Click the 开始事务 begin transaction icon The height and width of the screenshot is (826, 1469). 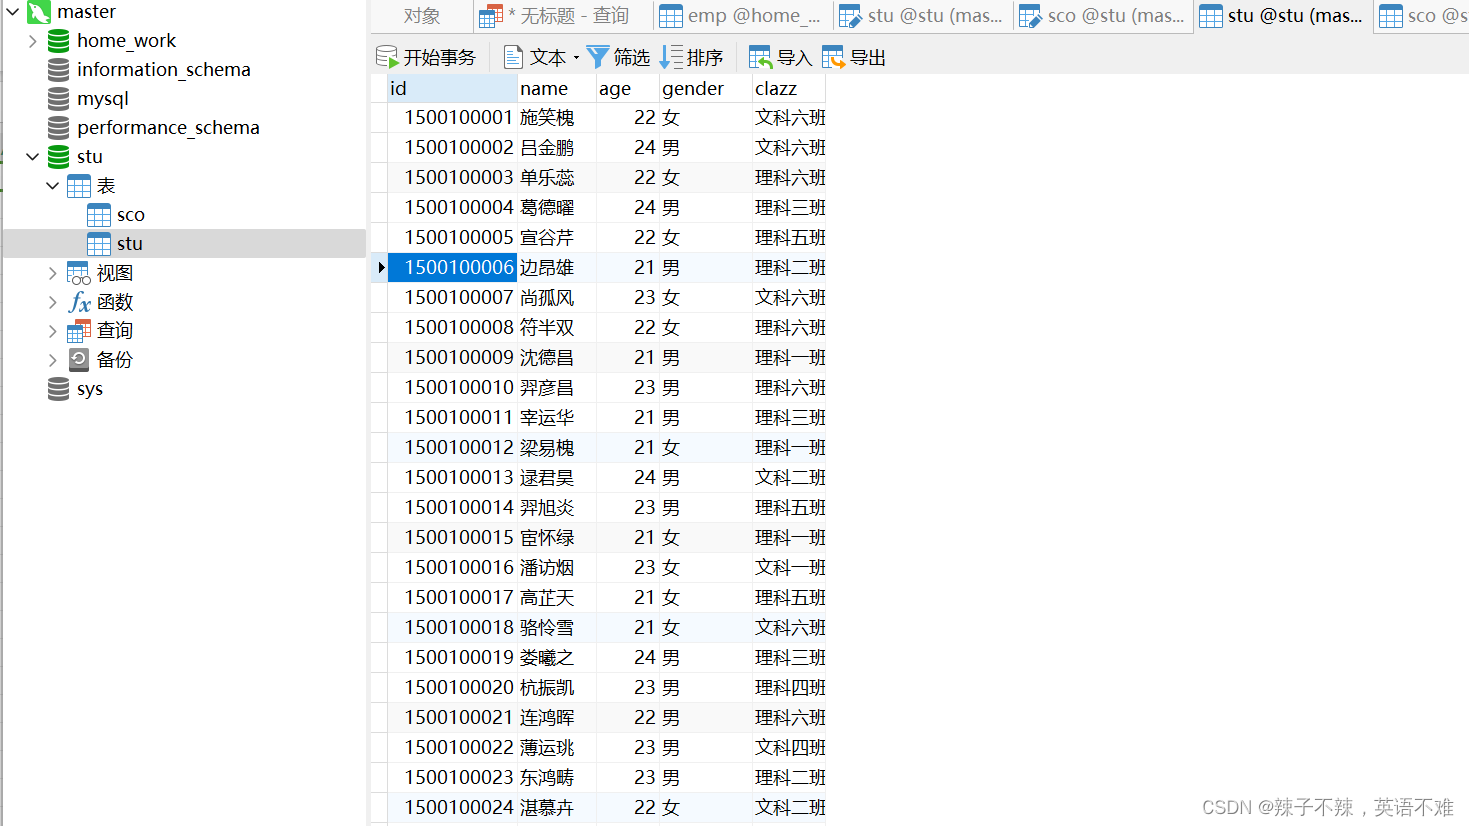point(387,58)
